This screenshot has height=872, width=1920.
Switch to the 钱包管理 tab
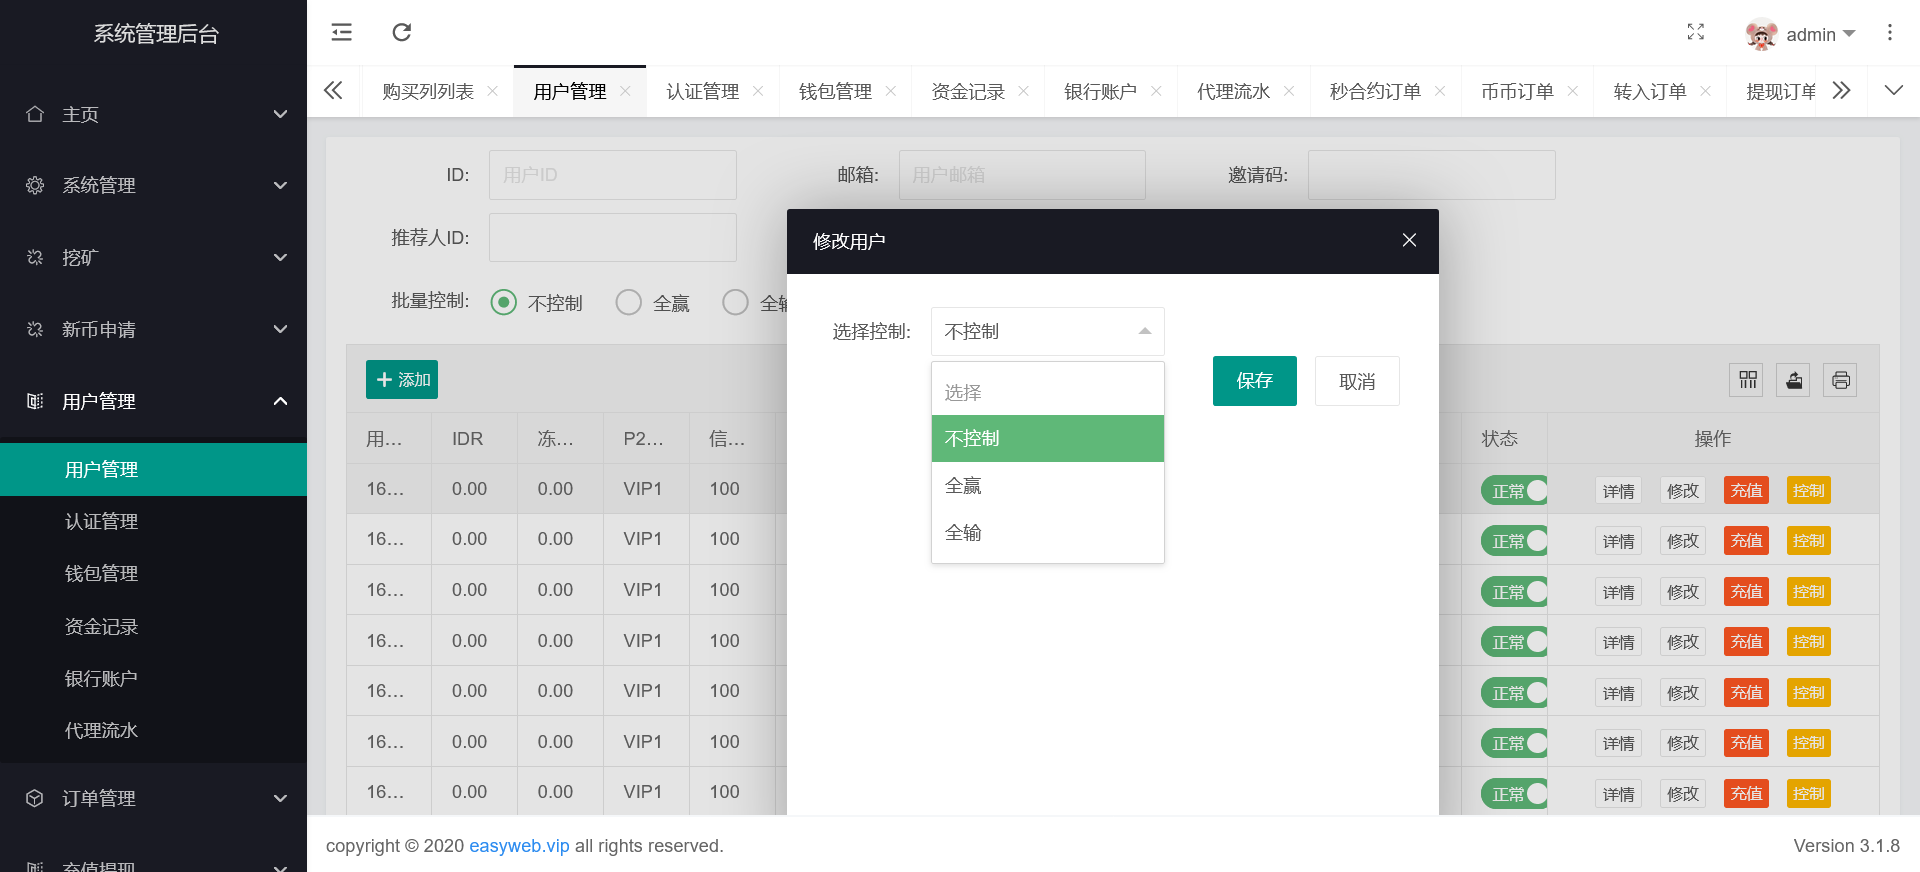(x=835, y=91)
